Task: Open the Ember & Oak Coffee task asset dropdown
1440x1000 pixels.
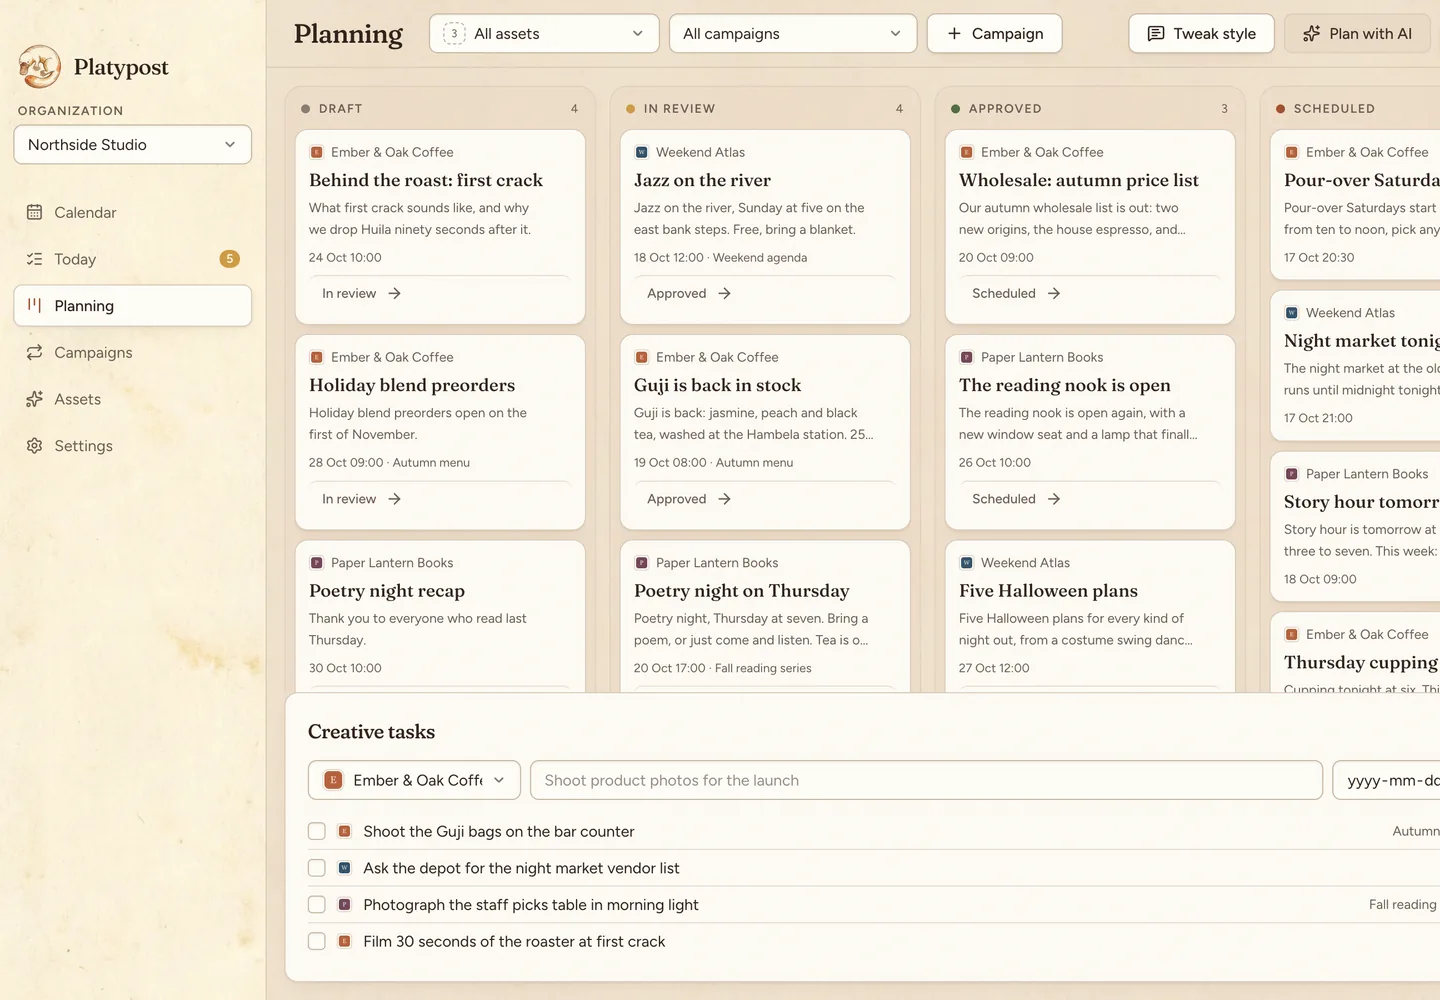Action: [x=414, y=780]
